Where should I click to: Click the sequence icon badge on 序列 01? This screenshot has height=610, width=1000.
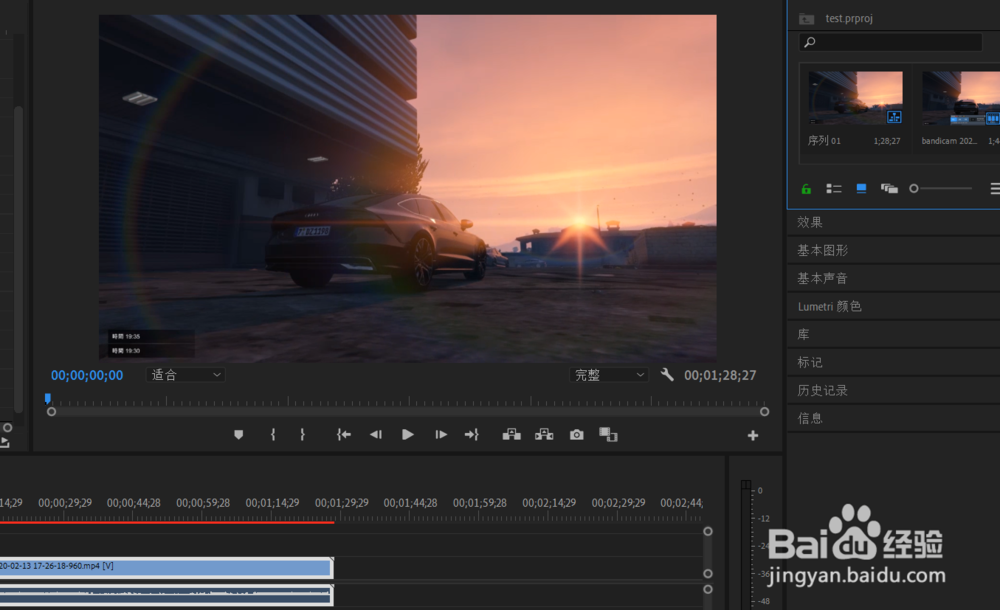coord(894,117)
